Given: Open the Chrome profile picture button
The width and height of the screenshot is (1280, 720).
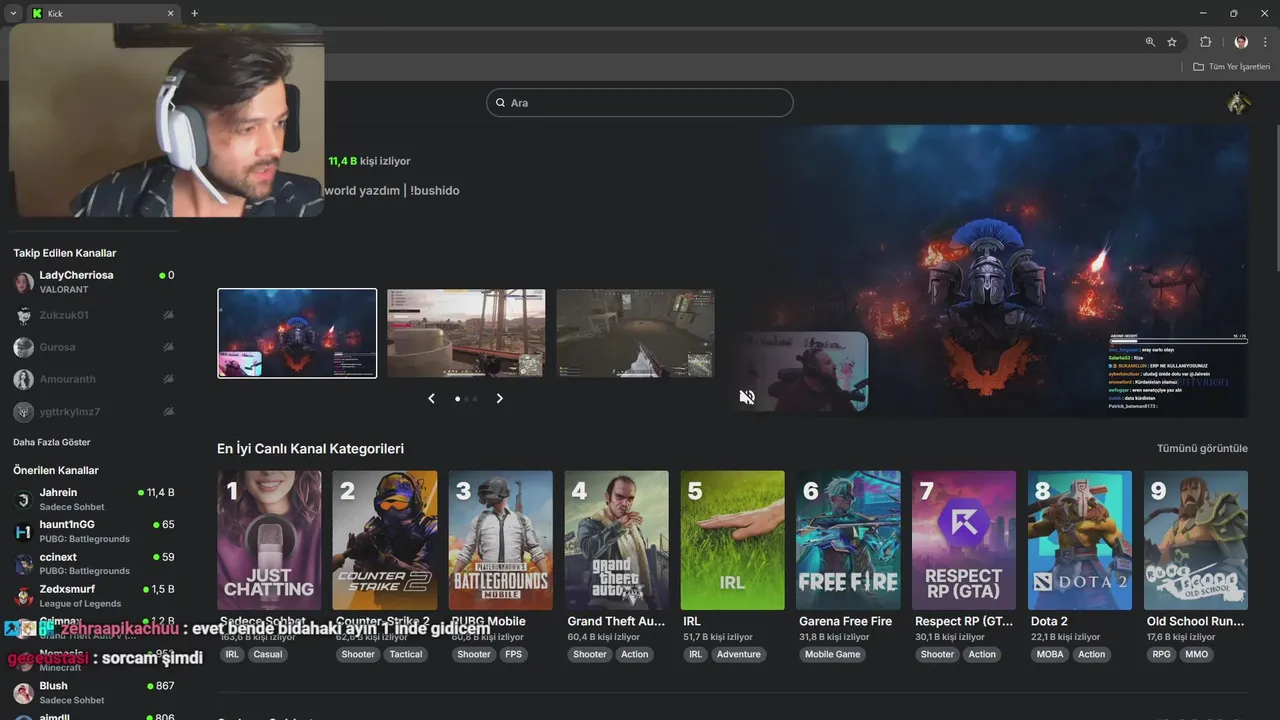Looking at the screenshot, I should tap(1241, 42).
